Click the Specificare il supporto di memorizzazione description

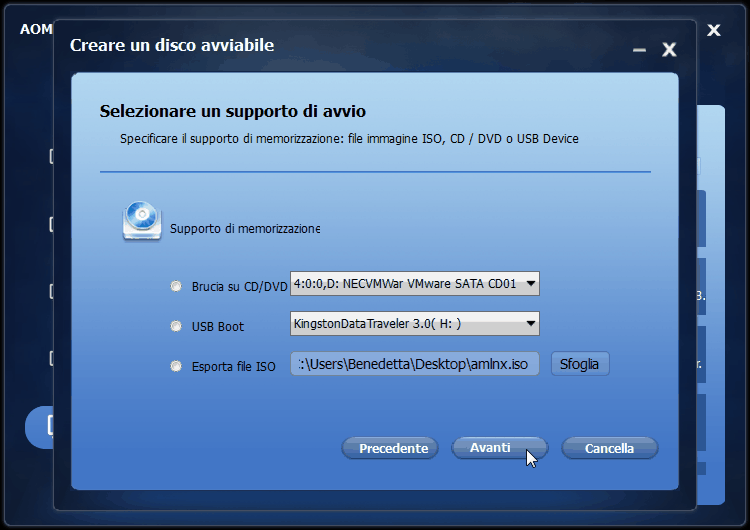coord(349,139)
